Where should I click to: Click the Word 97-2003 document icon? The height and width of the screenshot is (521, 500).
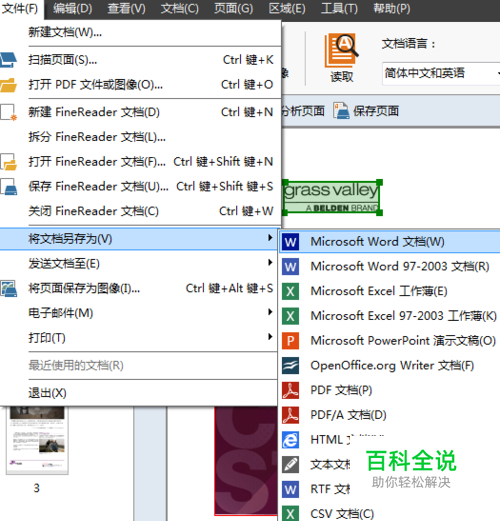tap(290, 266)
